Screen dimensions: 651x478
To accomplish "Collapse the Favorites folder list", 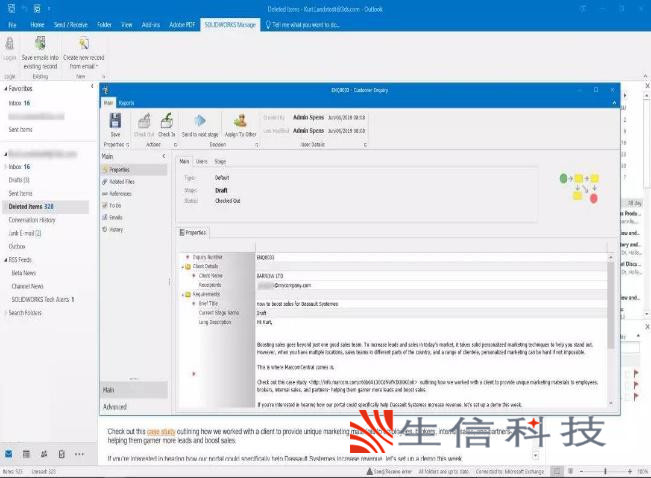I will (4, 87).
